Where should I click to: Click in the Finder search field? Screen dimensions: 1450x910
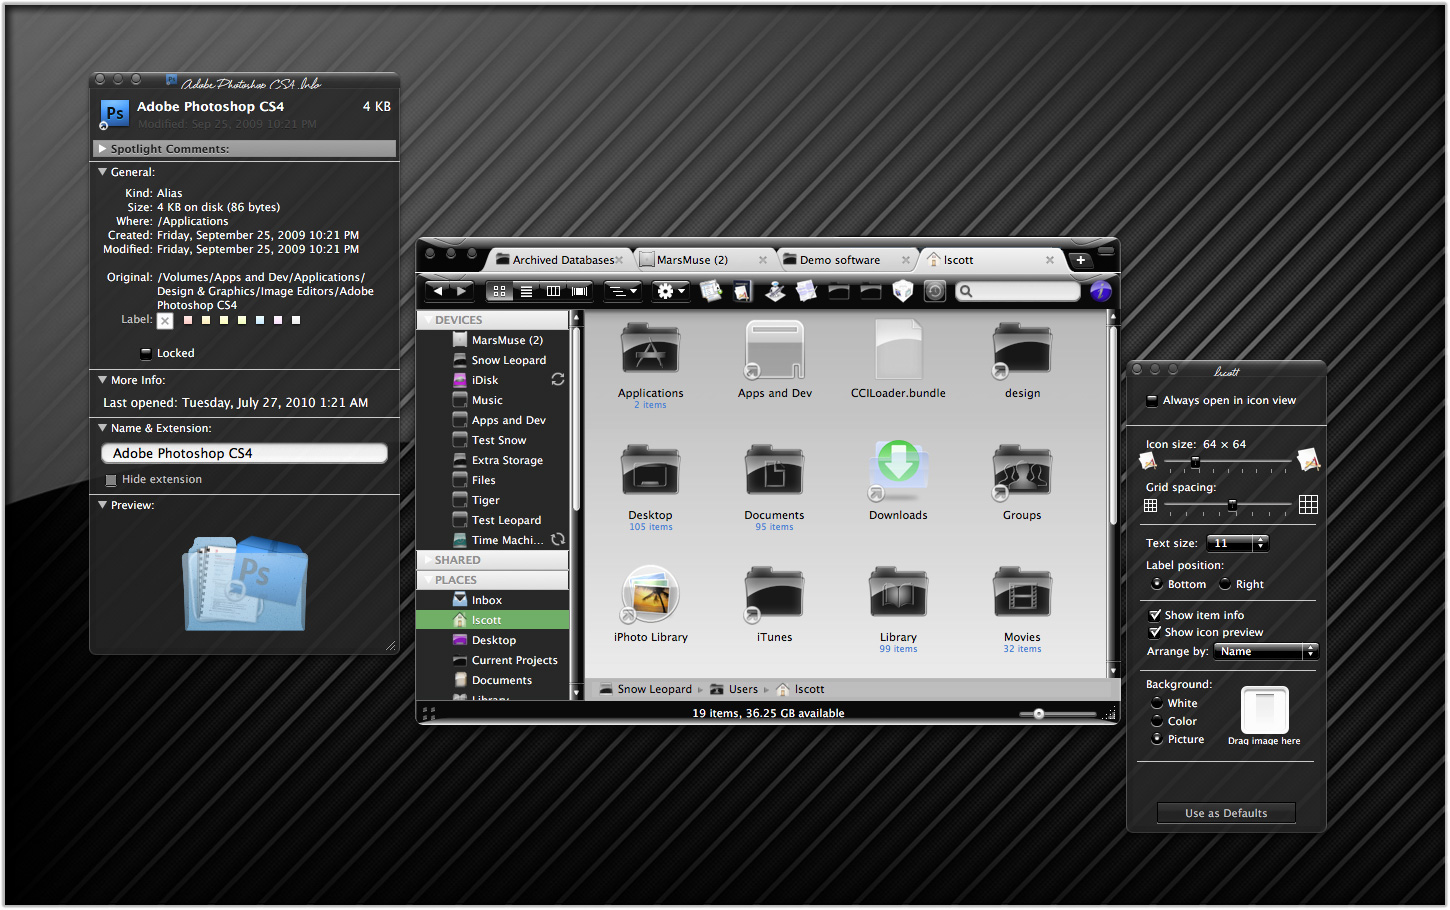click(1017, 291)
